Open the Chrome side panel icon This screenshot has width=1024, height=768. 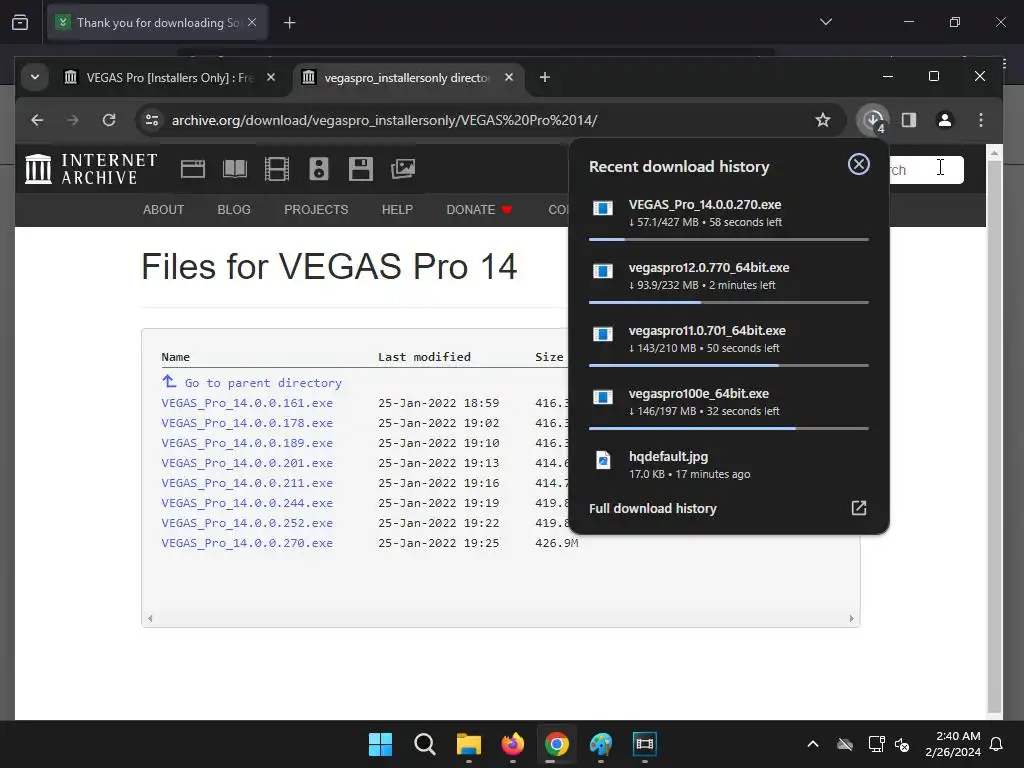(909, 120)
